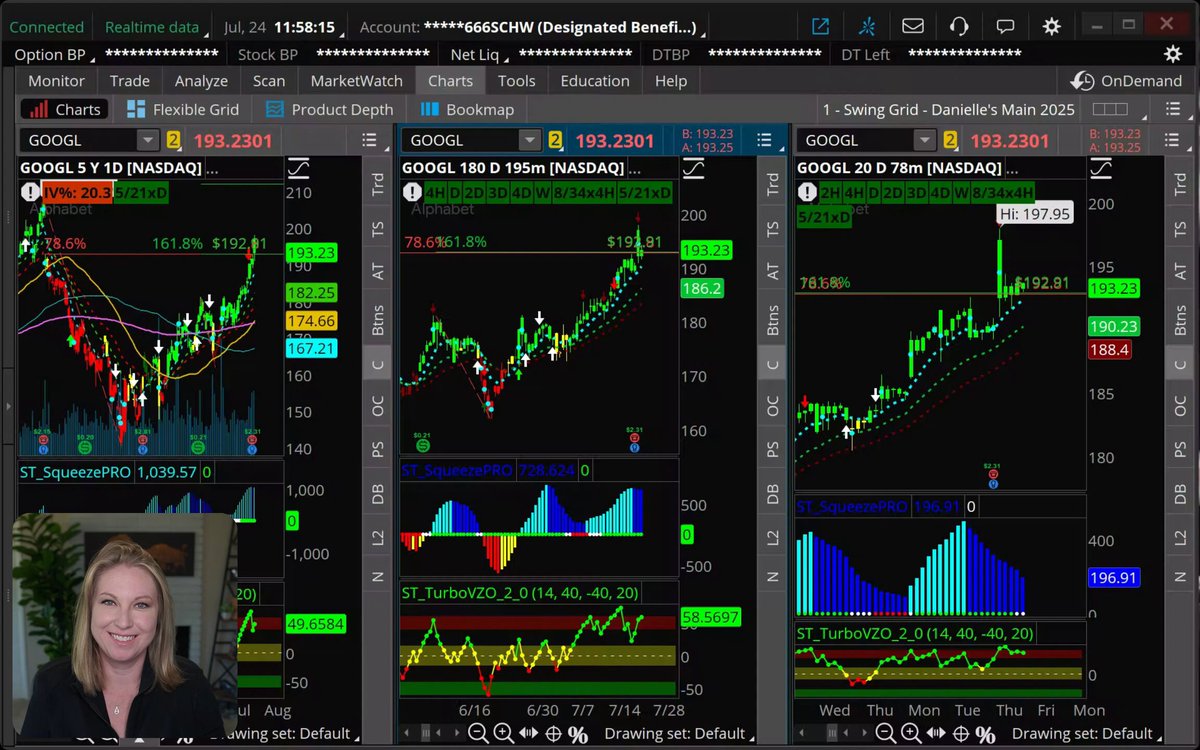Click the alert exclamation icon on right chart

point(806,192)
